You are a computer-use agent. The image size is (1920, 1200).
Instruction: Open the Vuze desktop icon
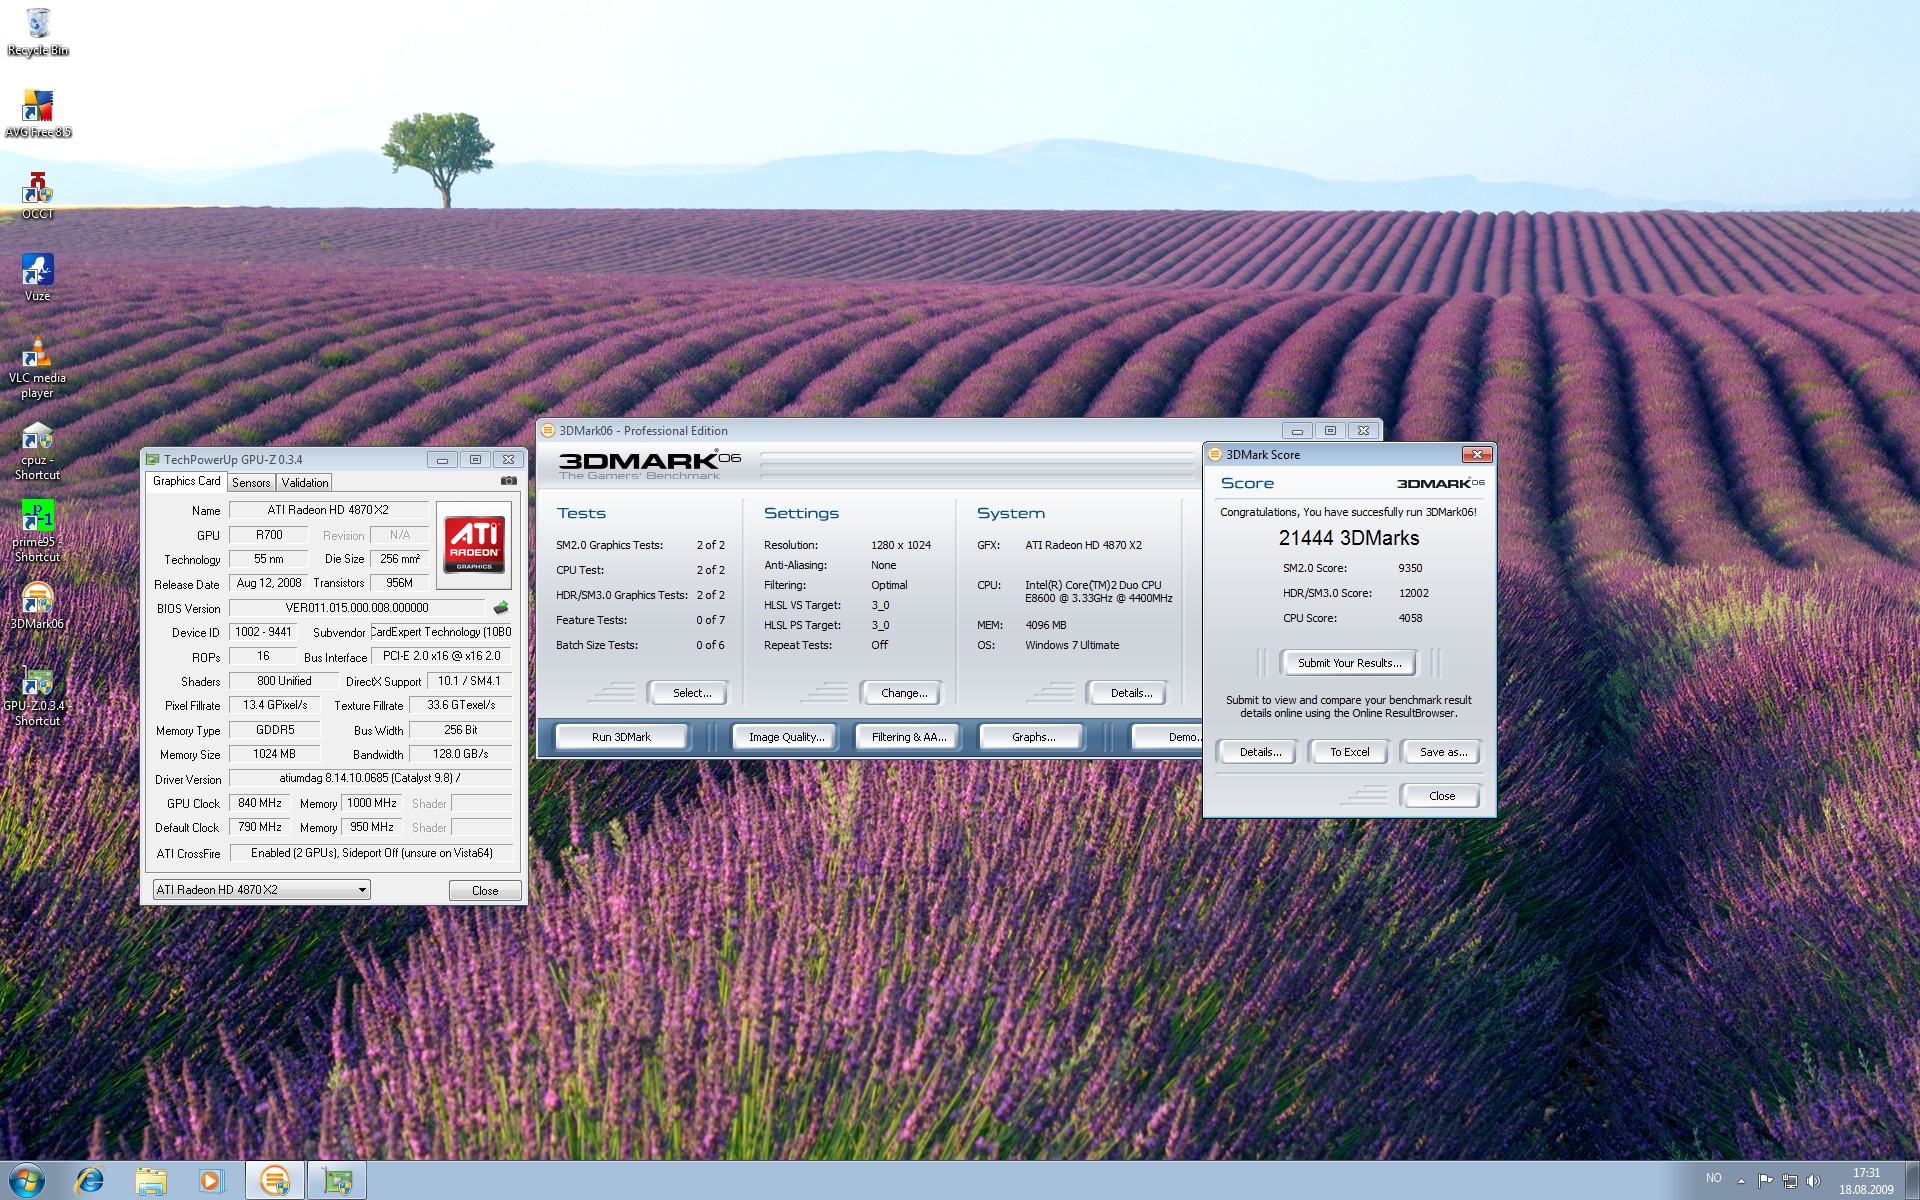pyautogui.click(x=38, y=272)
